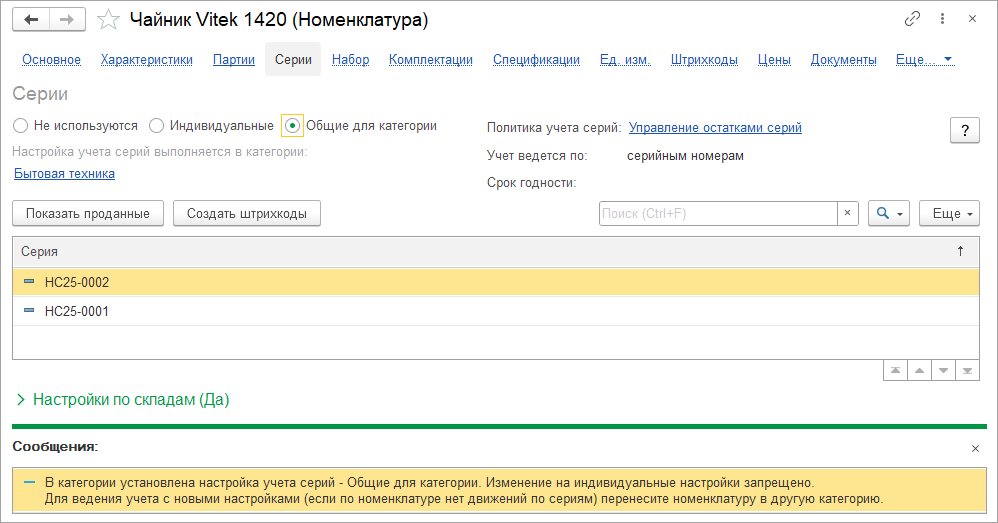Move series to bottom of list

point(966,370)
